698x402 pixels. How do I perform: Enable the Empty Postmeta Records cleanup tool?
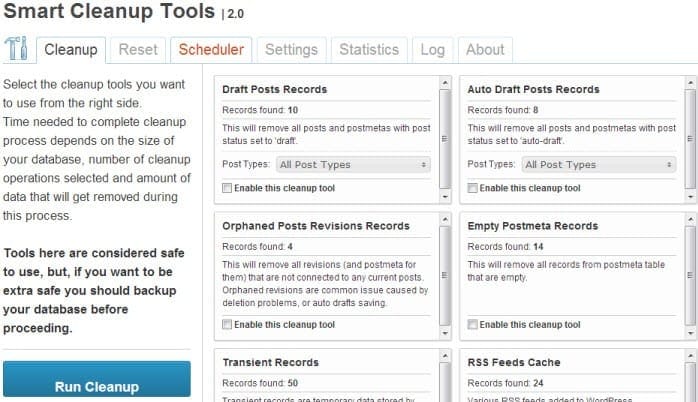(x=472, y=325)
